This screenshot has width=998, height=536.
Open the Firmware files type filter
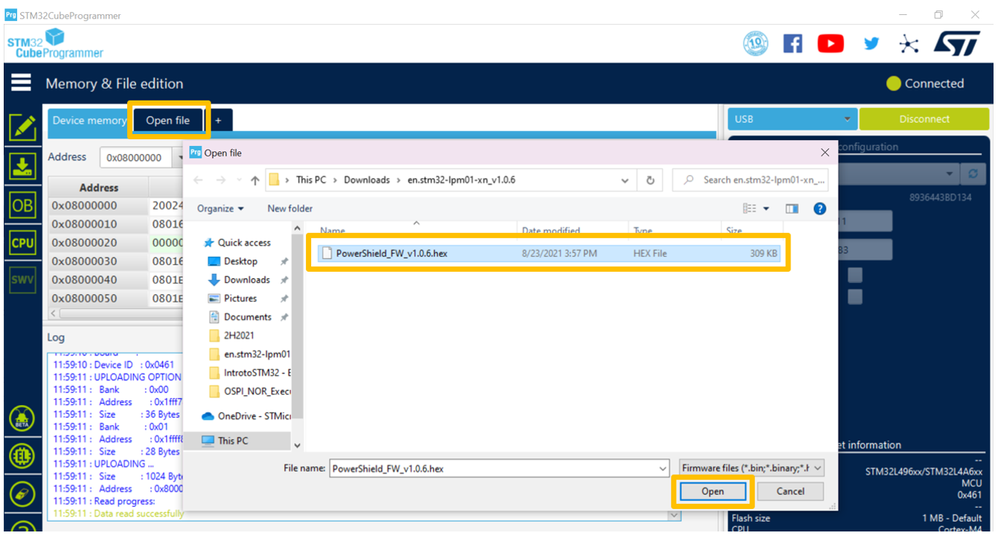pos(752,468)
